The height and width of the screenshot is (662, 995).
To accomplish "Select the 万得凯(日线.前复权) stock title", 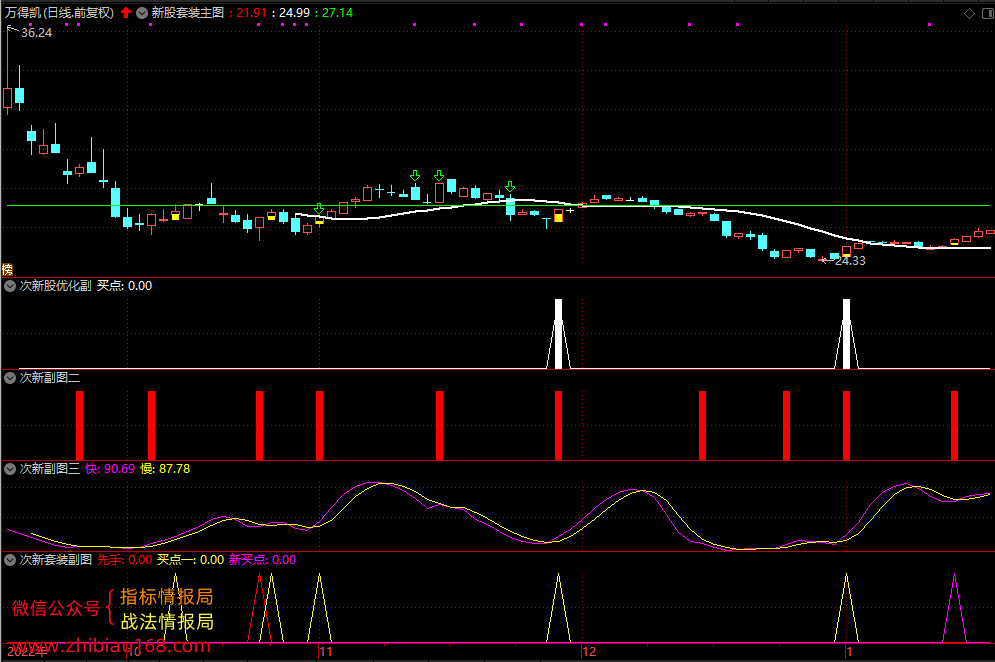I will [x=59, y=13].
